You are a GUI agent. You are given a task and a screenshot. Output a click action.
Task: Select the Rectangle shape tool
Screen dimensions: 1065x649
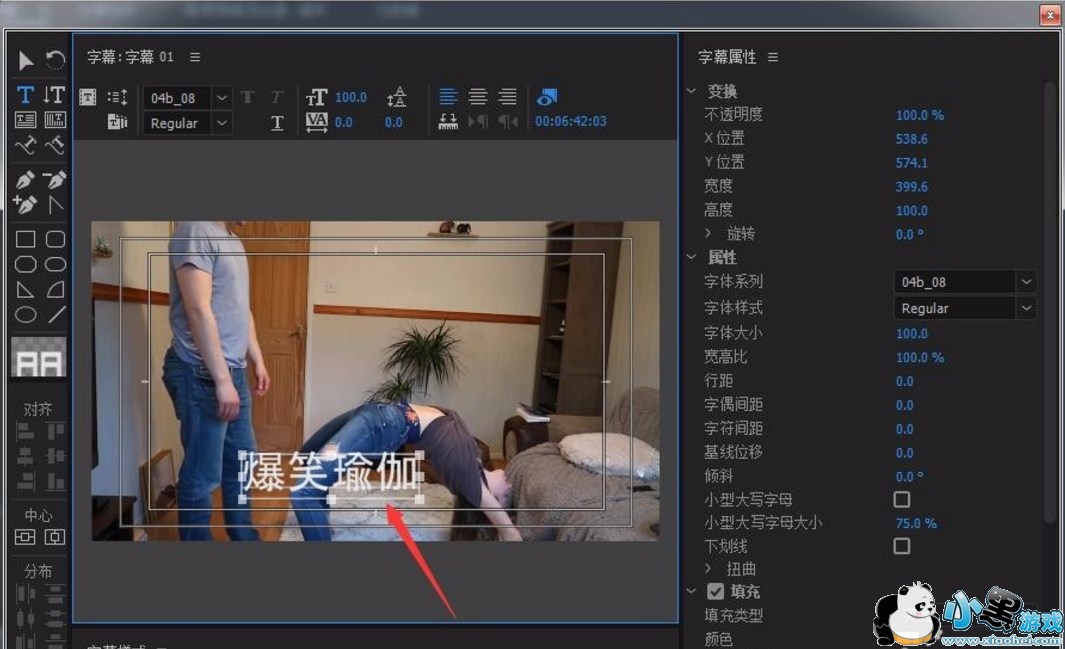(x=25, y=240)
